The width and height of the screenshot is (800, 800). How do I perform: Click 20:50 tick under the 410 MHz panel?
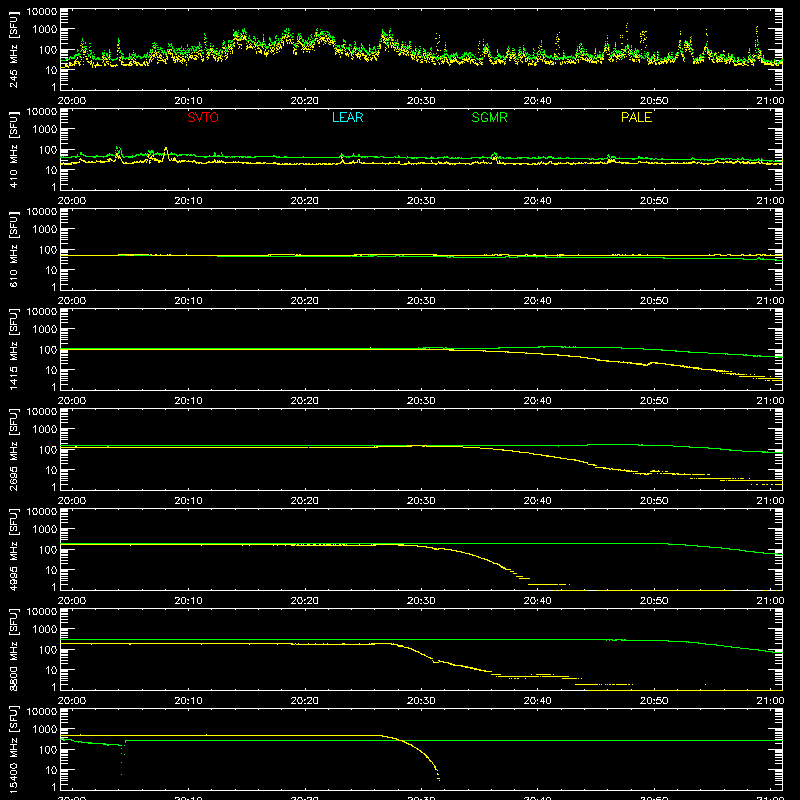click(654, 201)
